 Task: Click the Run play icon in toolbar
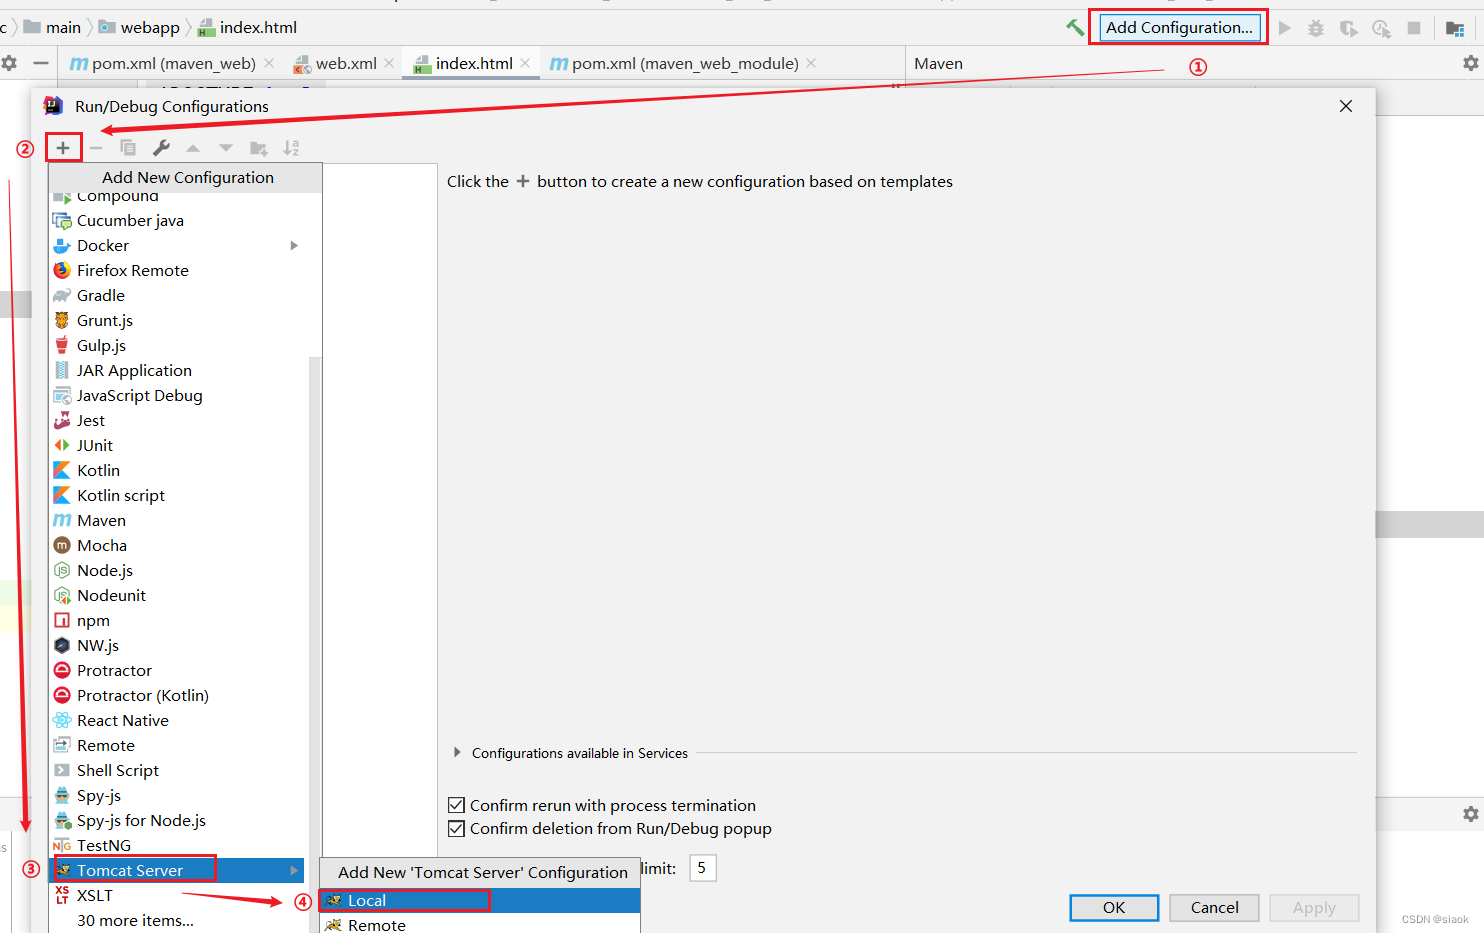[1285, 28]
